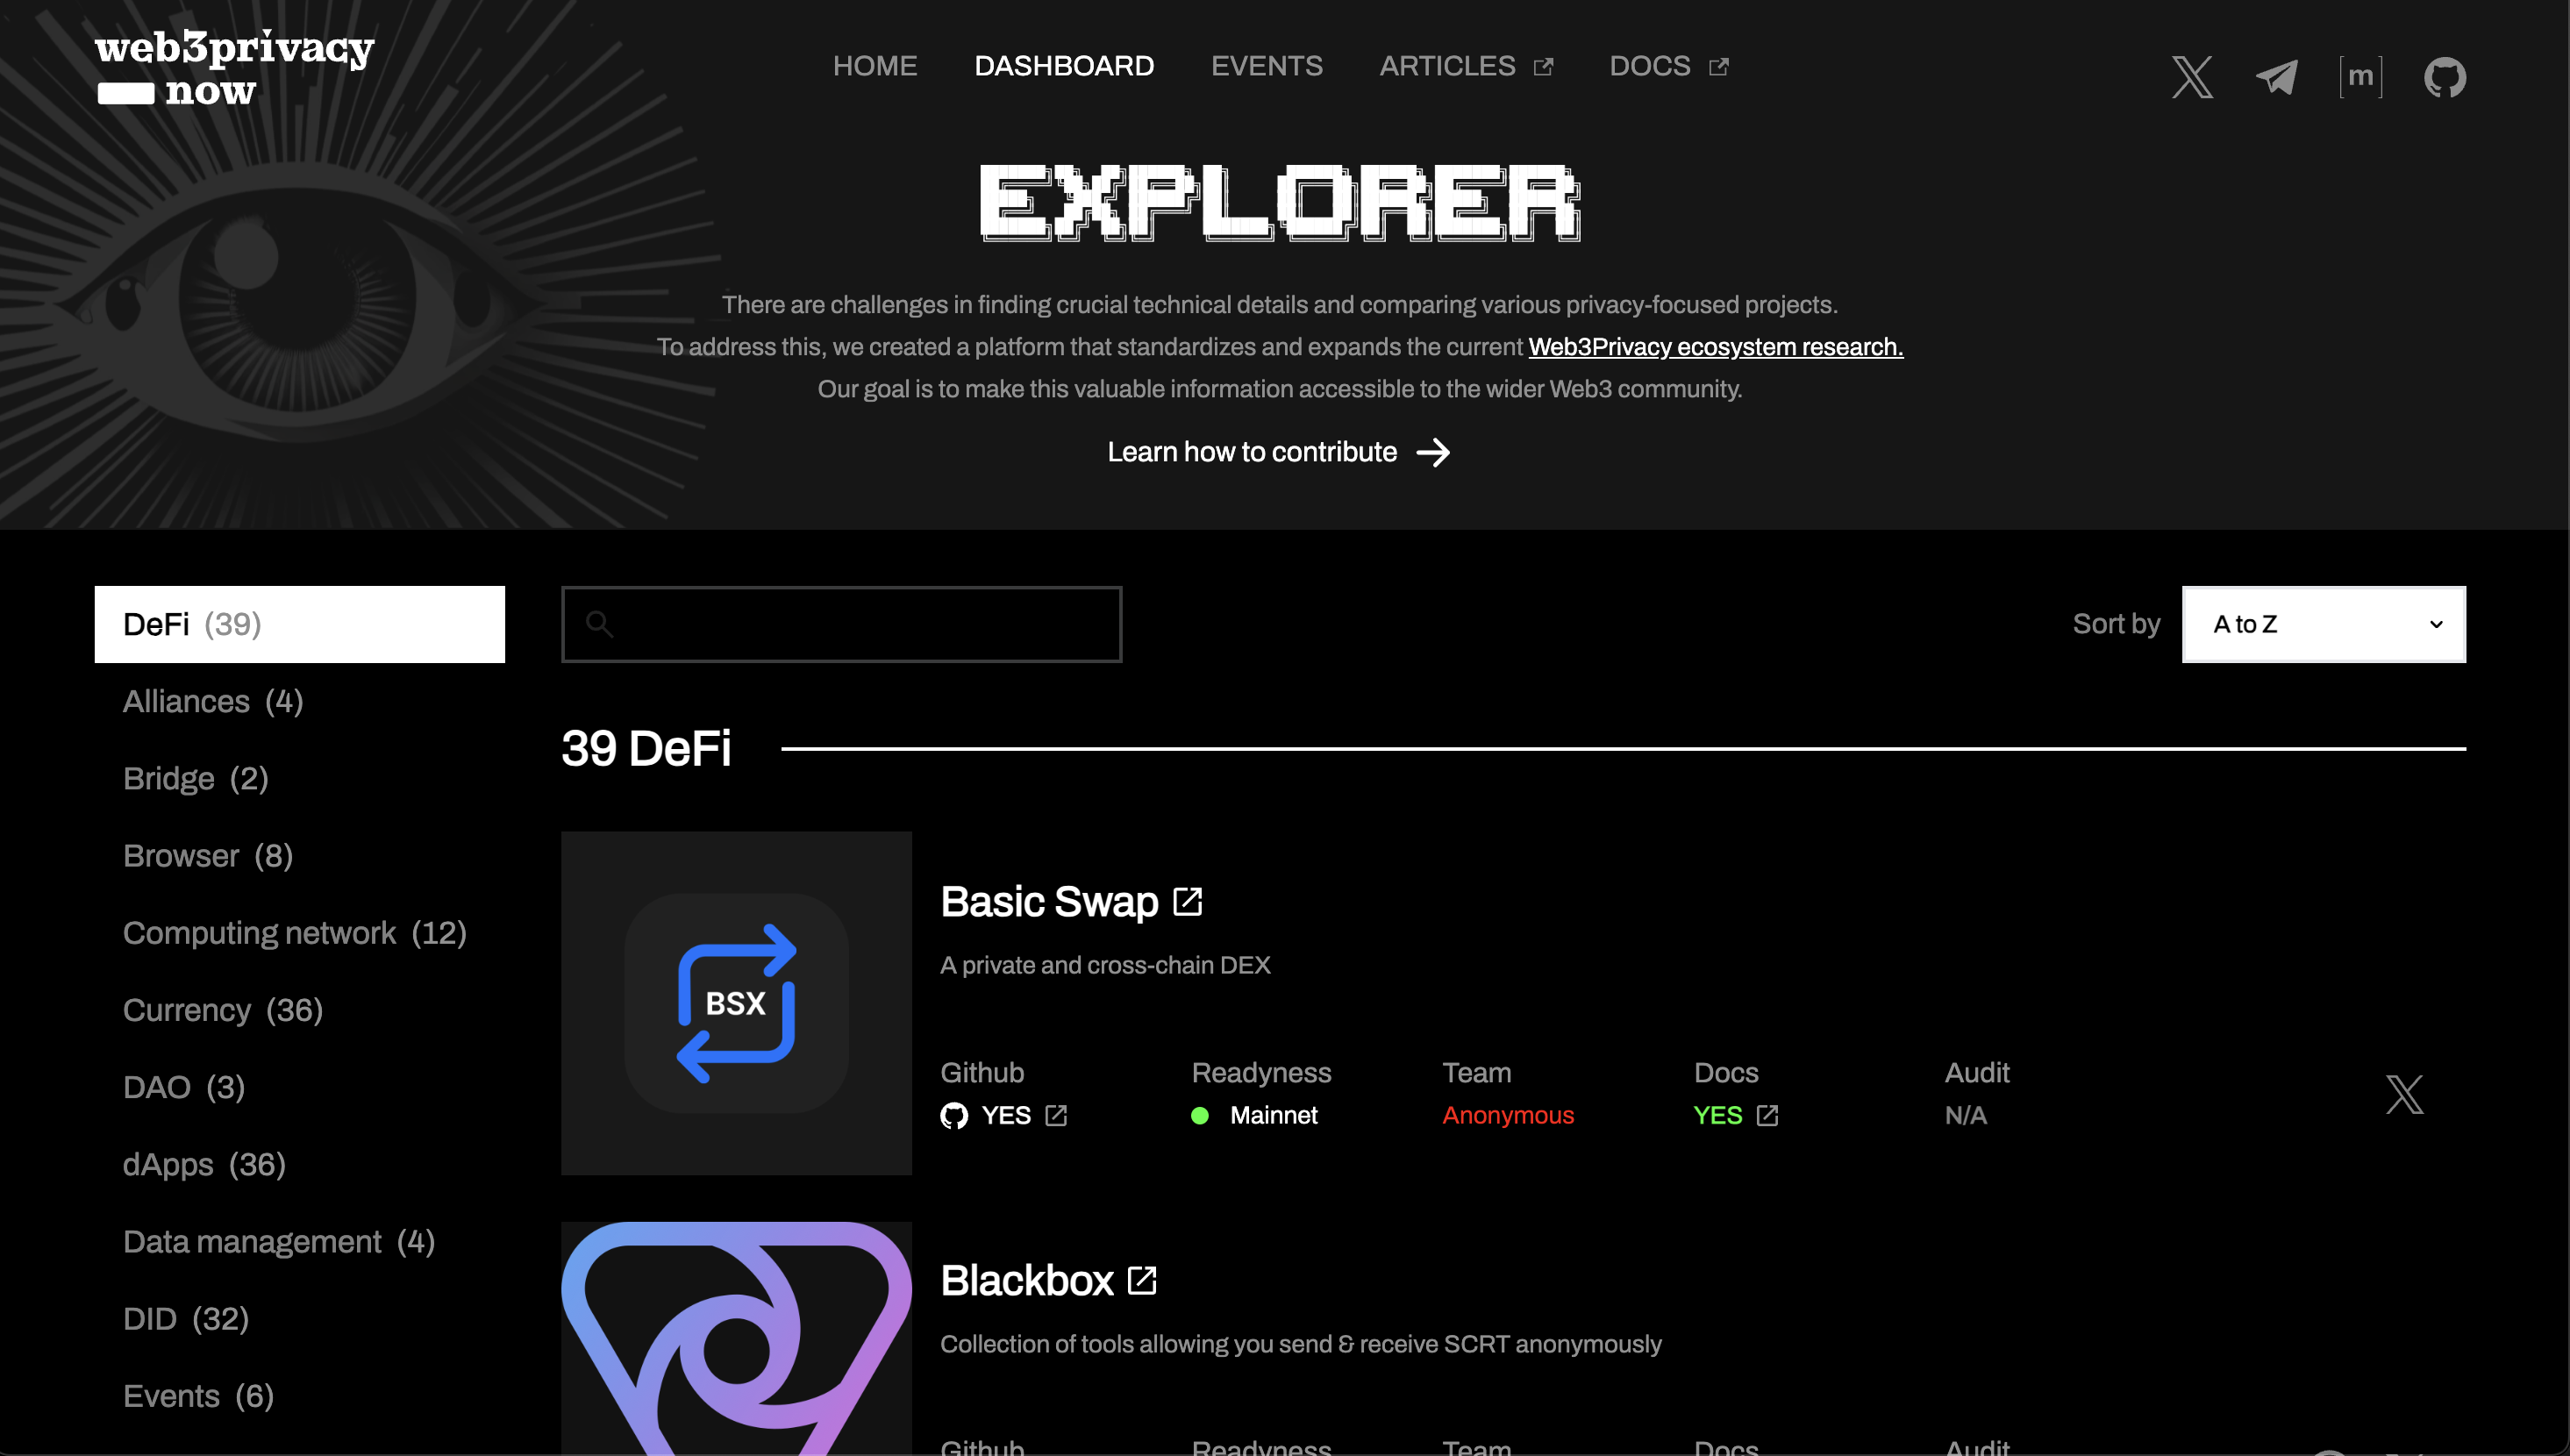The width and height of the screenshot is (2570, 1456).
Task: Click the '39 DeFi' section heading
Action: click(x=646, y=748)
